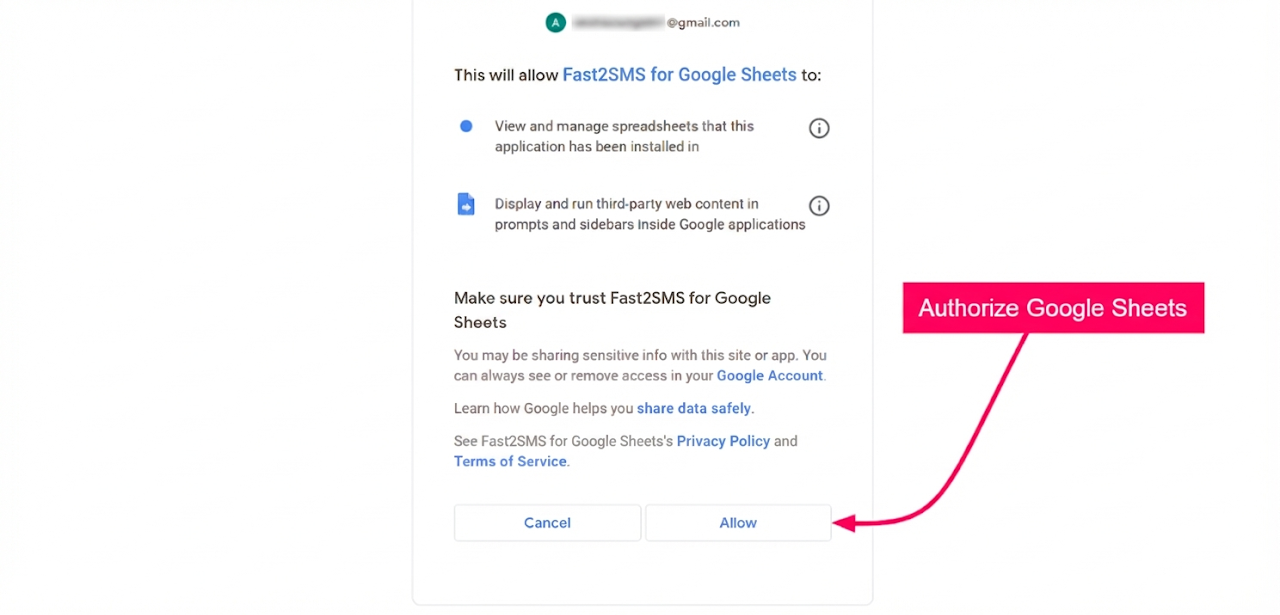Click the blue dot spreadsheets permission icon
1280x615 pixels.
pos(466,126)
